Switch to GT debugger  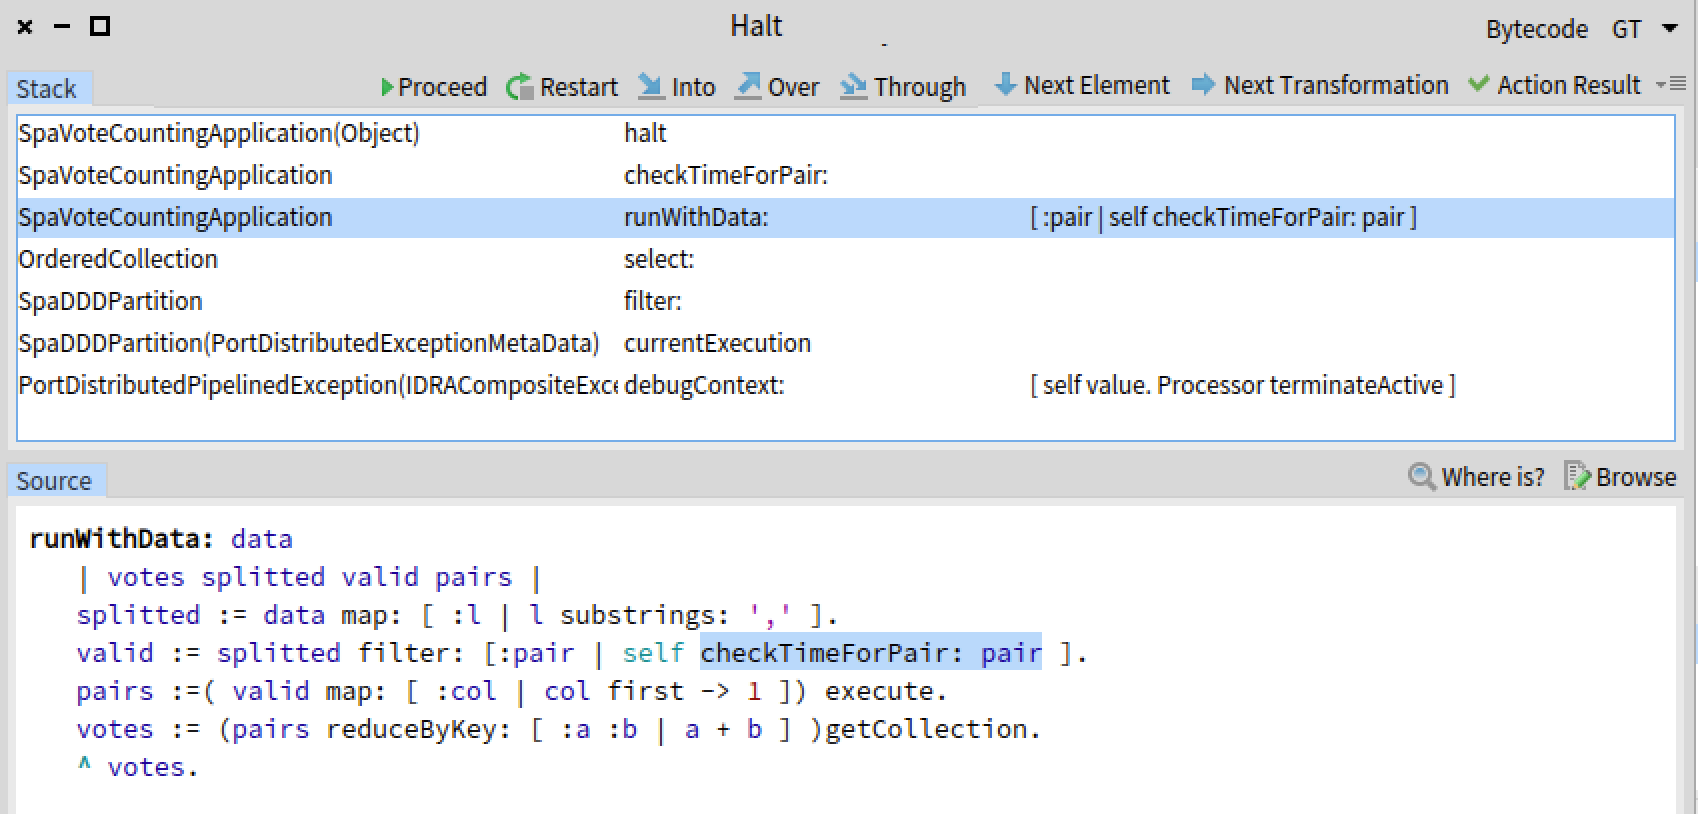(1626, 30)
